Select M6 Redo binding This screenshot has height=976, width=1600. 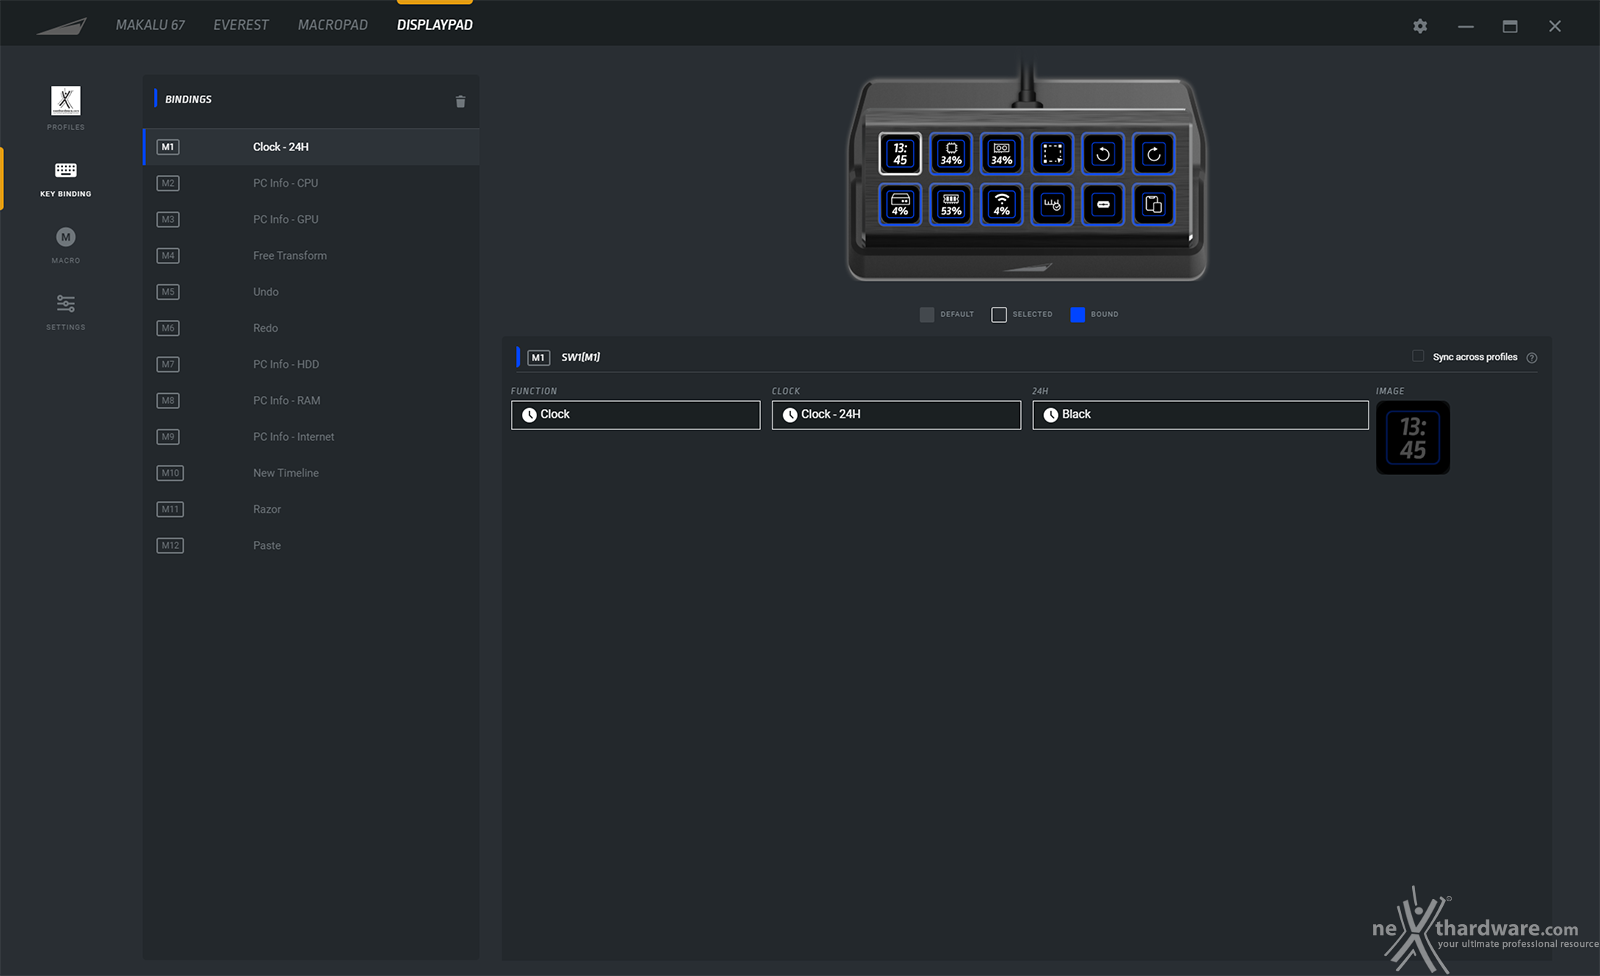pos(311,328)
